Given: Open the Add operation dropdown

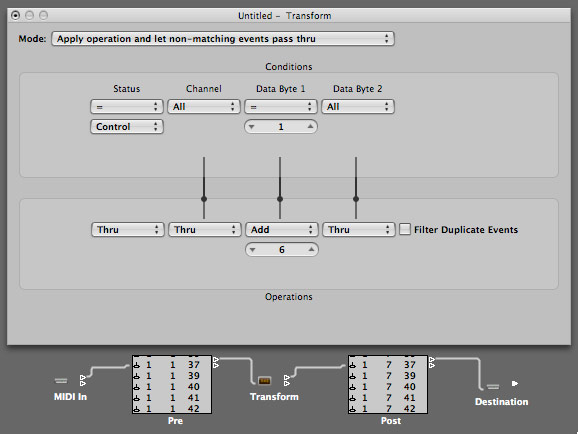Looking at the screenshot, I should click(282, 230).
